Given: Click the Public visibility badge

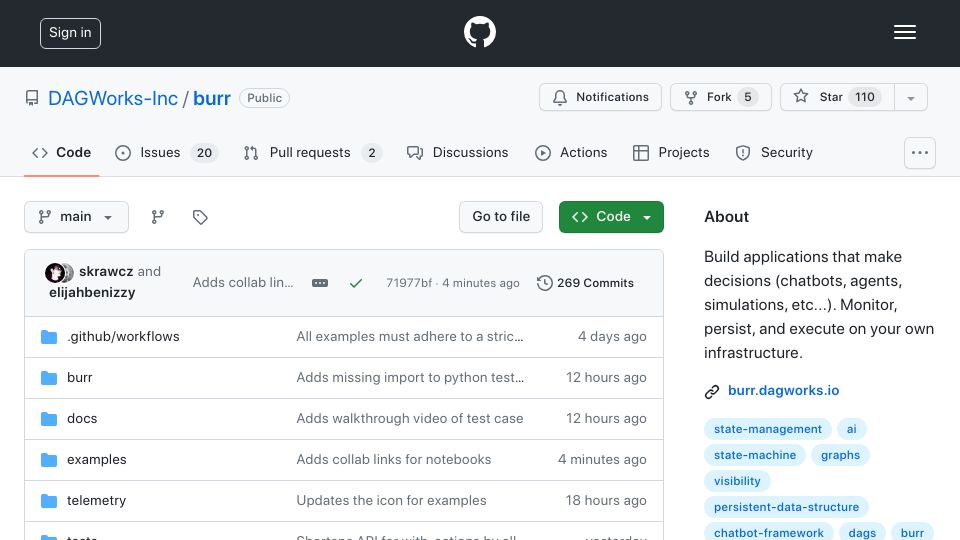Looking at the screenshot, I should pyautogui.click(x=264, y=98).
